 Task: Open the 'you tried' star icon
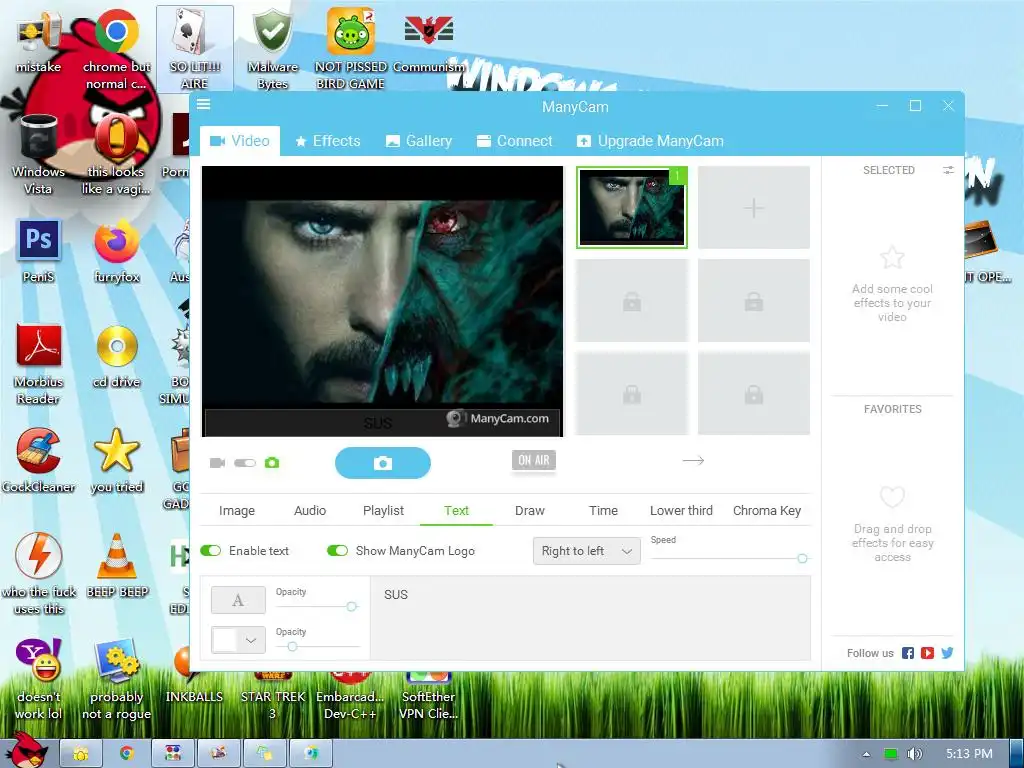tap(116, 461)
